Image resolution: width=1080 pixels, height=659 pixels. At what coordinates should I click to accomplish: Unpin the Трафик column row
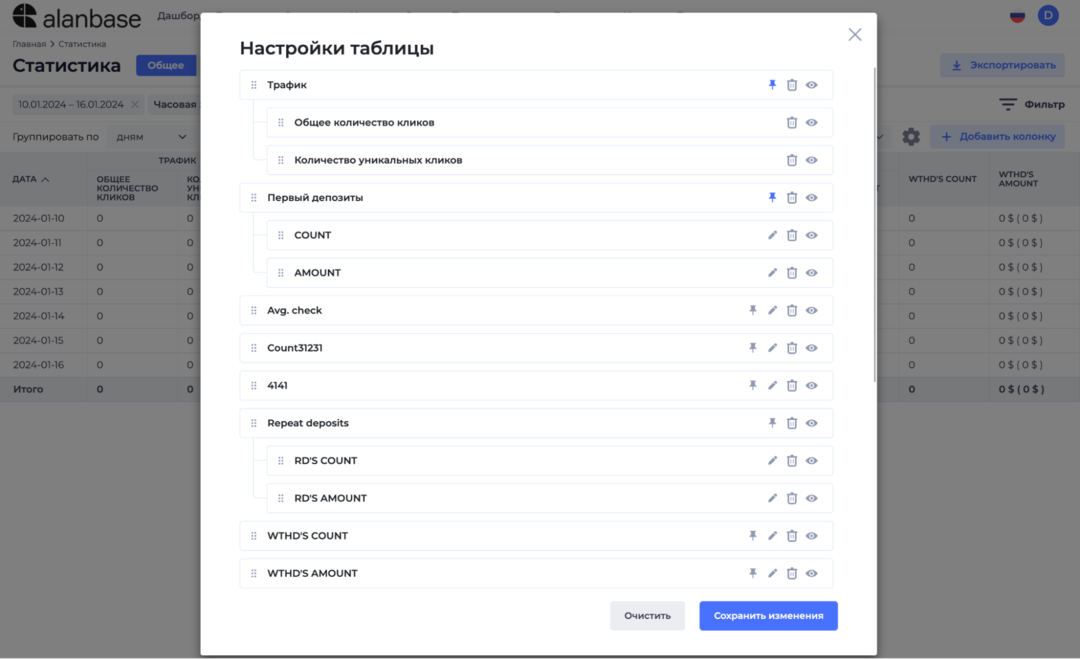772,85
